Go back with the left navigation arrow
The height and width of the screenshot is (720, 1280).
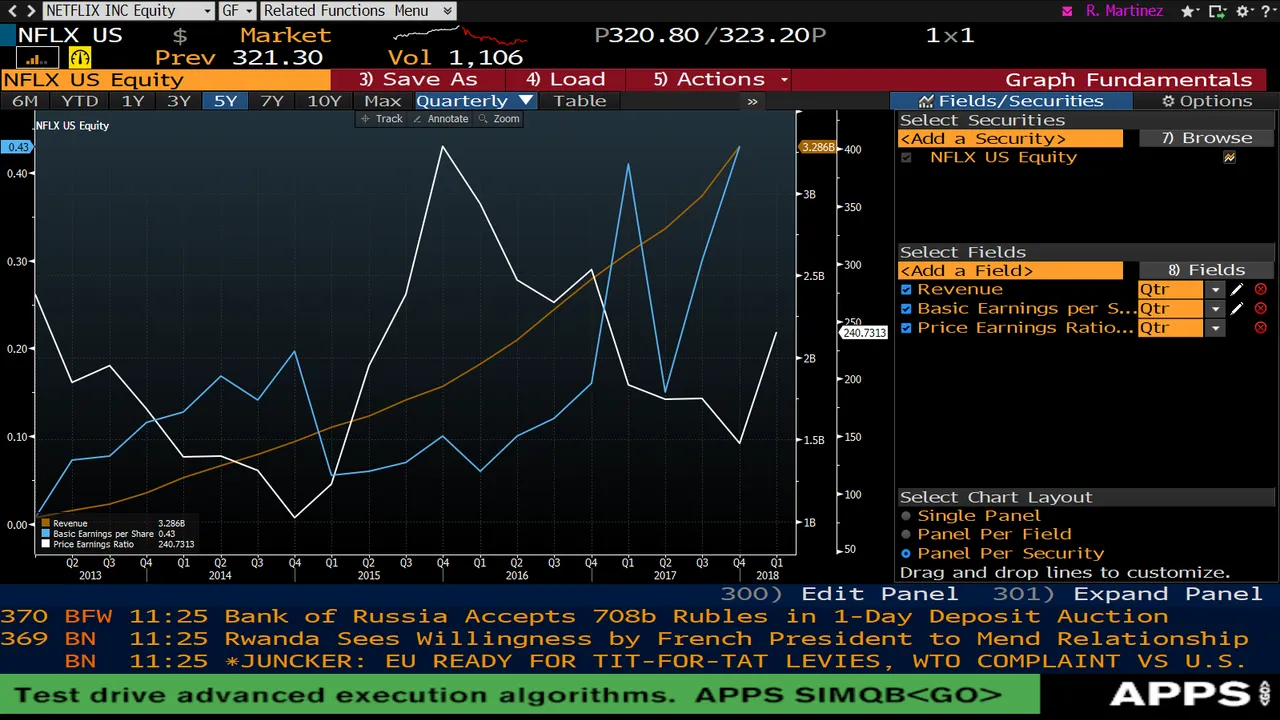point(11,11)
